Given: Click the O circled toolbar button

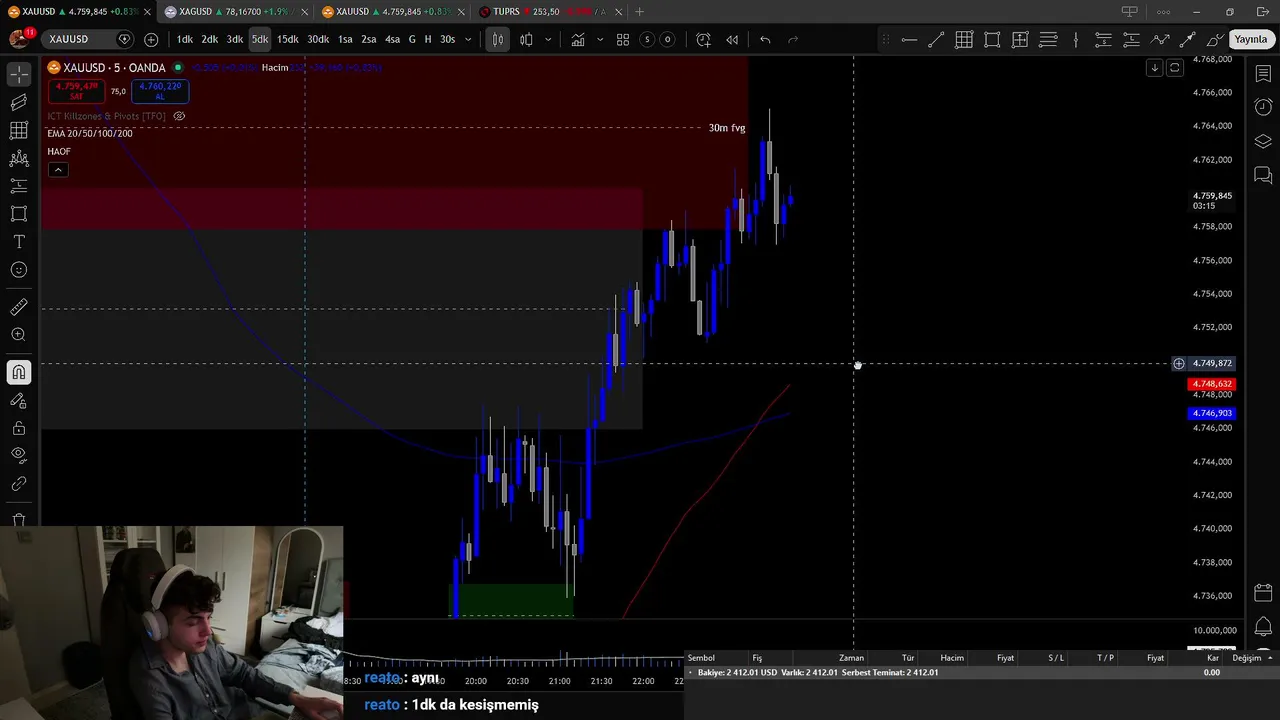Looking at the screenshot, I should [x=668, y=39].
